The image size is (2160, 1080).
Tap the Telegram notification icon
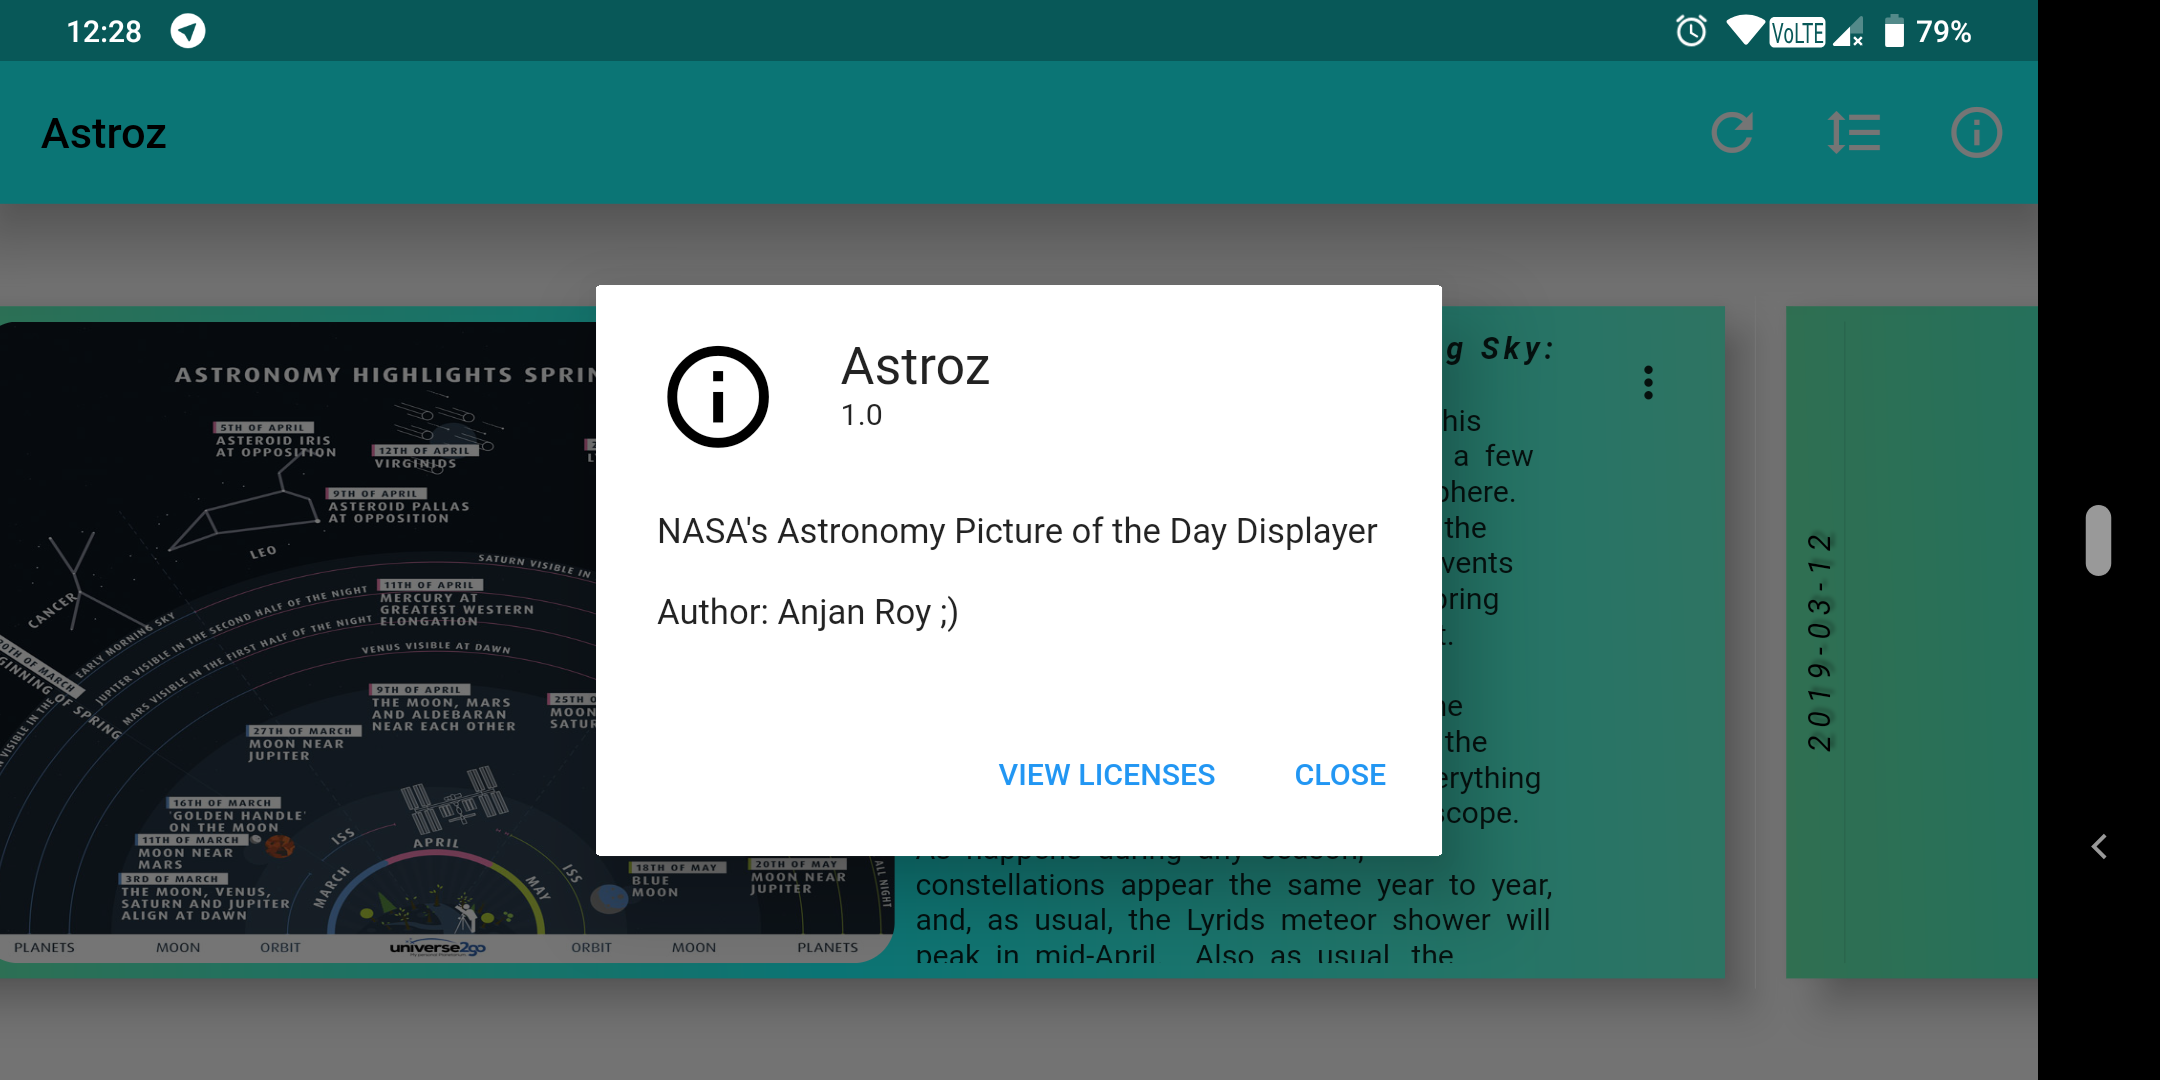188,31
